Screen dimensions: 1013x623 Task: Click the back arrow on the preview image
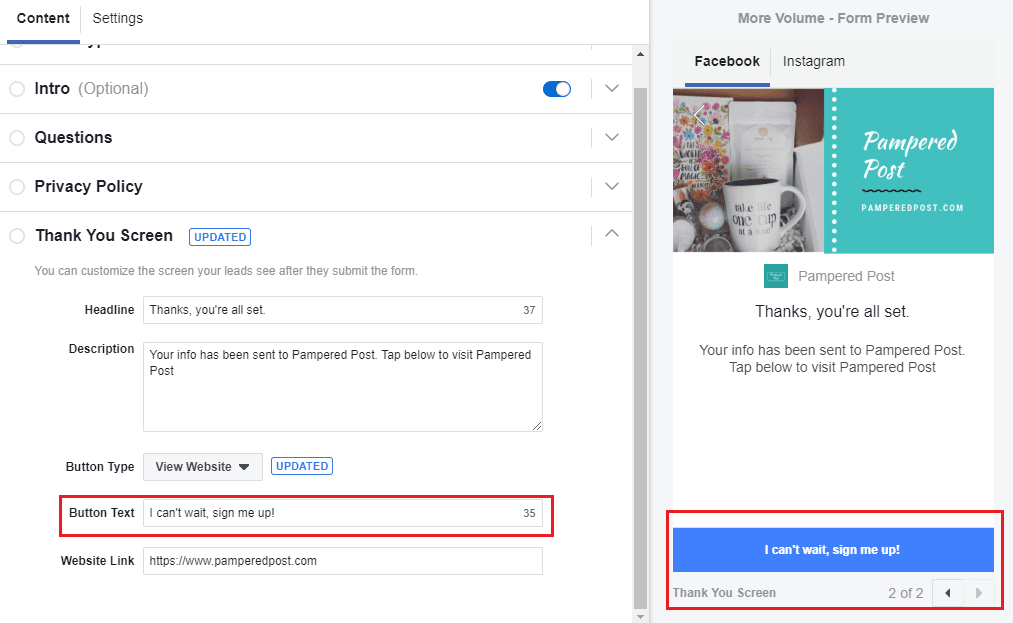click(697, 115)
